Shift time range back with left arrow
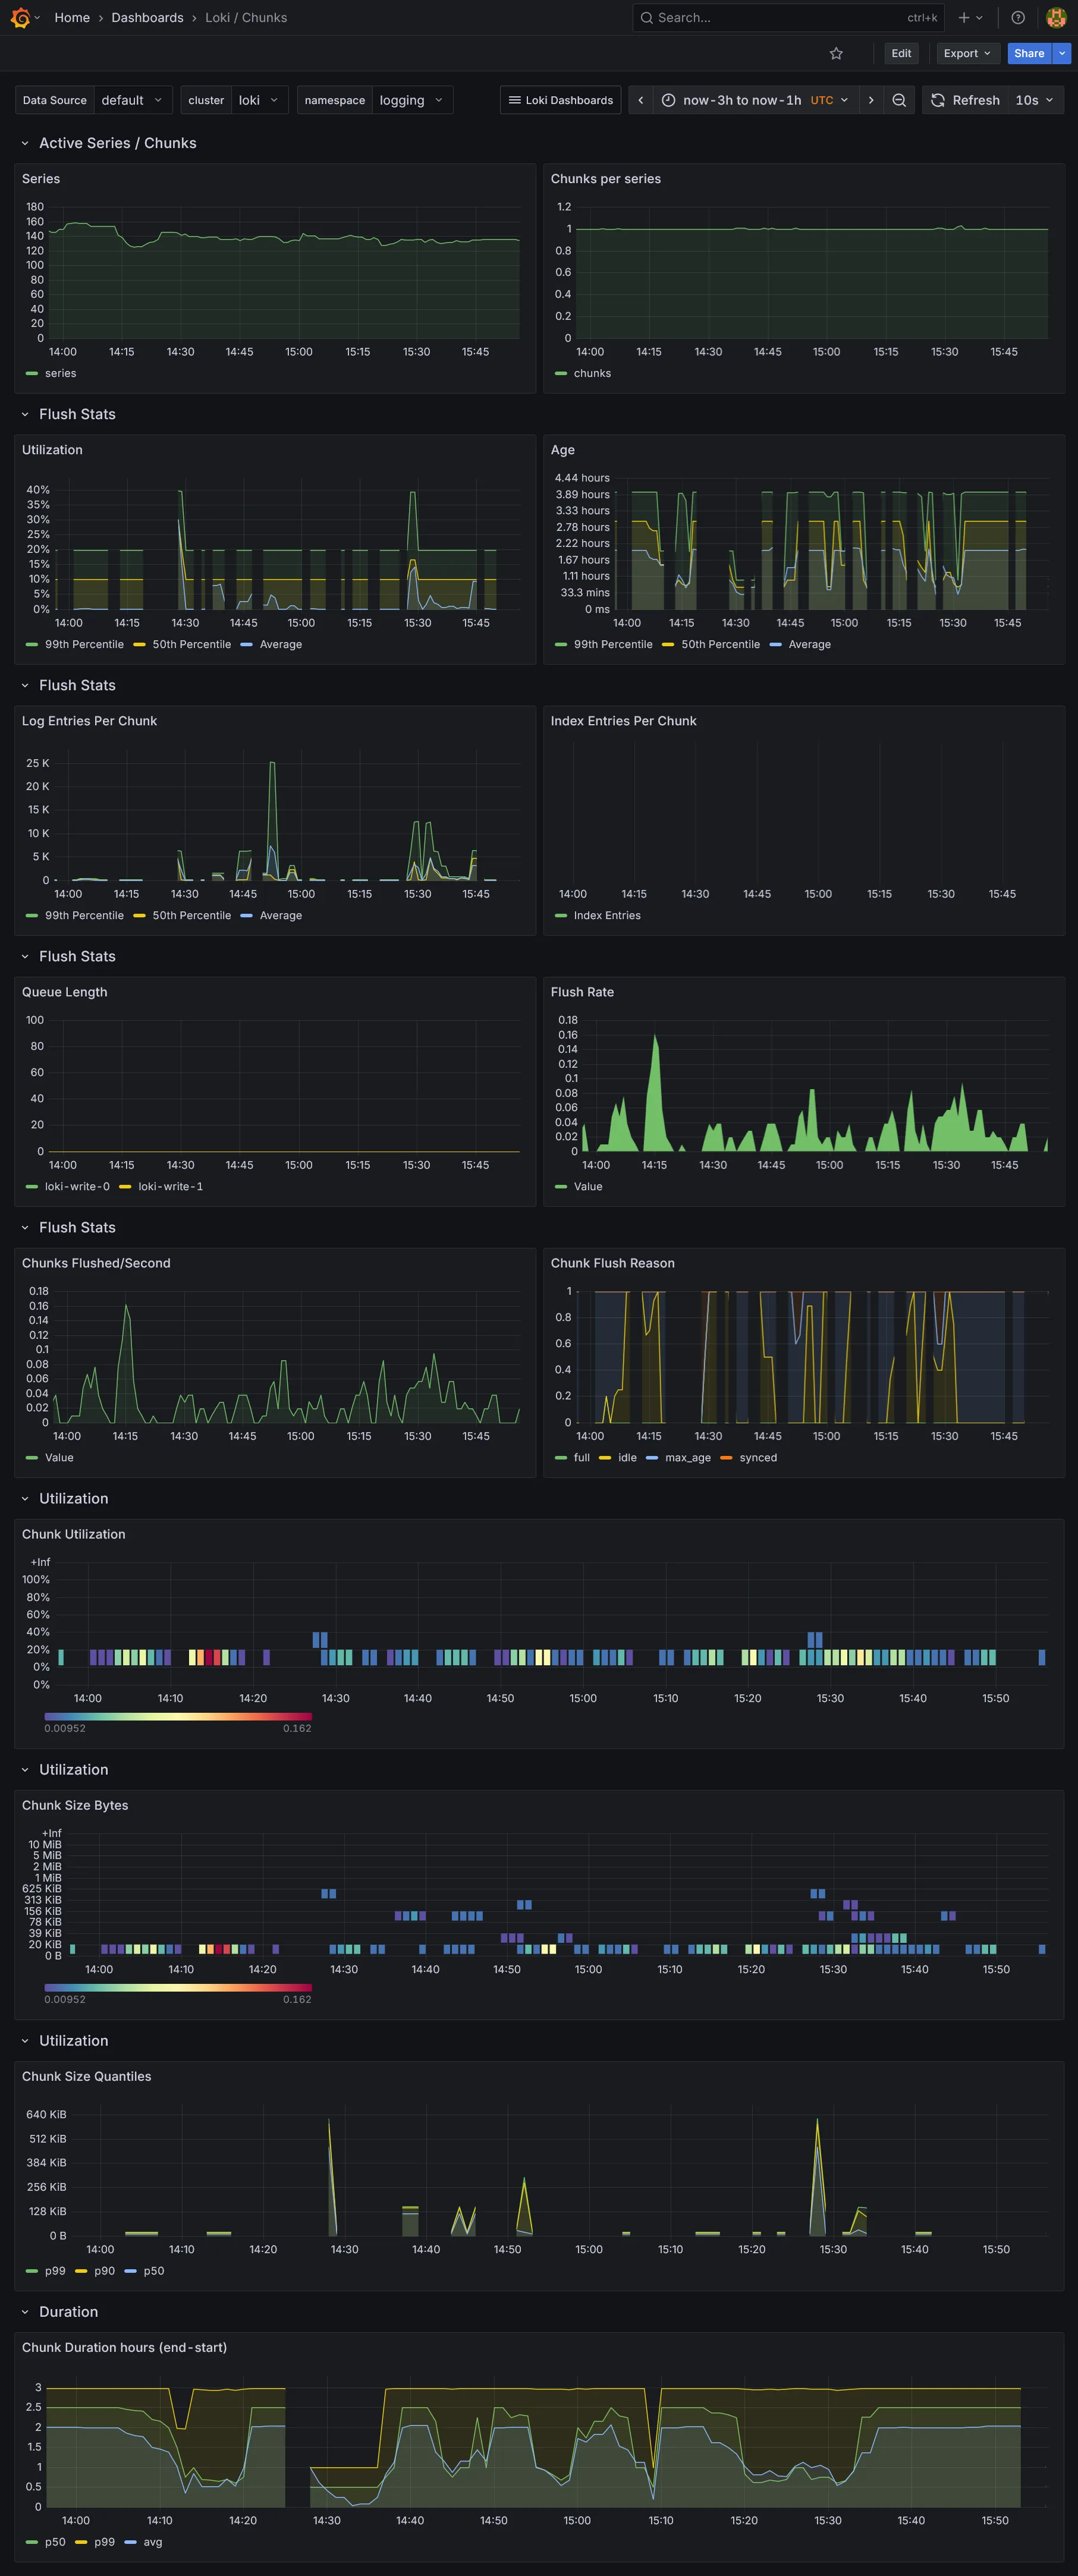 pos(640,100)
